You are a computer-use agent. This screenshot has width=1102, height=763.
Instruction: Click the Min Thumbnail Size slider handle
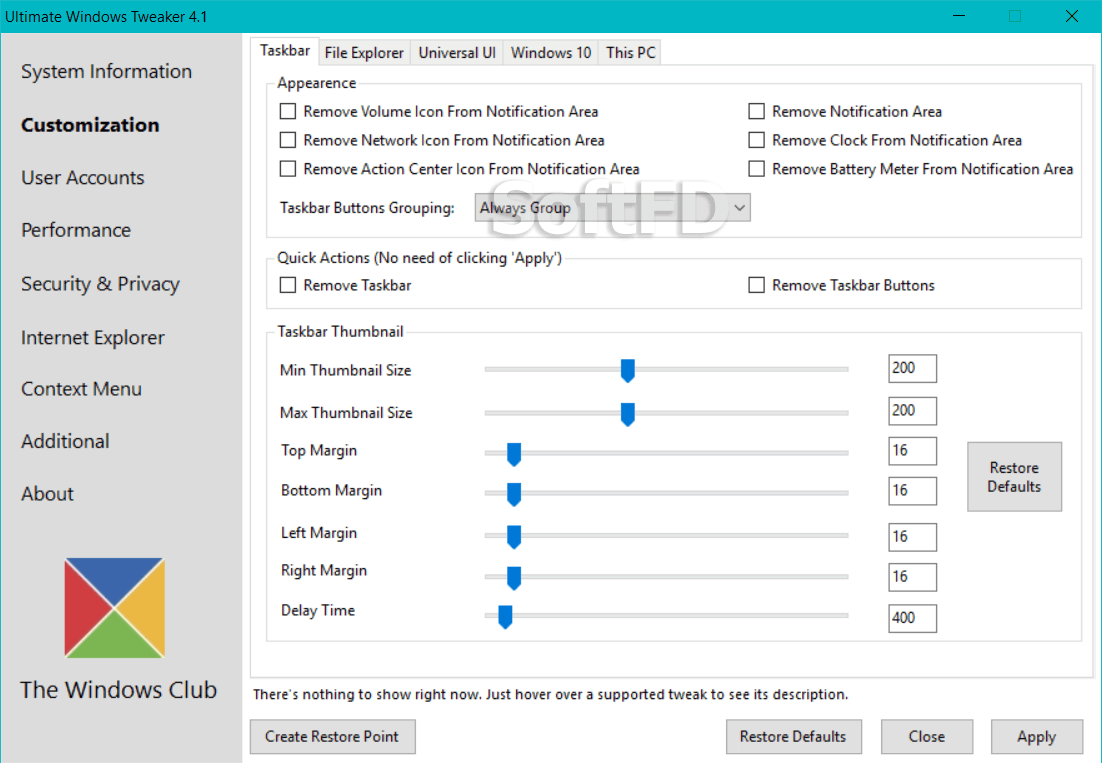(x=628, y=370)
